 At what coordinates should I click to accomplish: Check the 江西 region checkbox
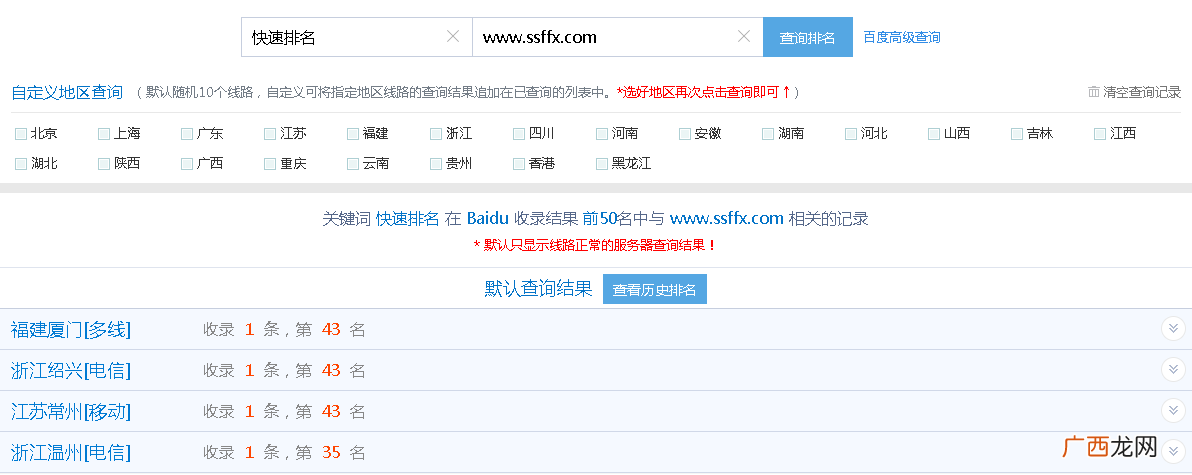click(x=1099, y=135)
